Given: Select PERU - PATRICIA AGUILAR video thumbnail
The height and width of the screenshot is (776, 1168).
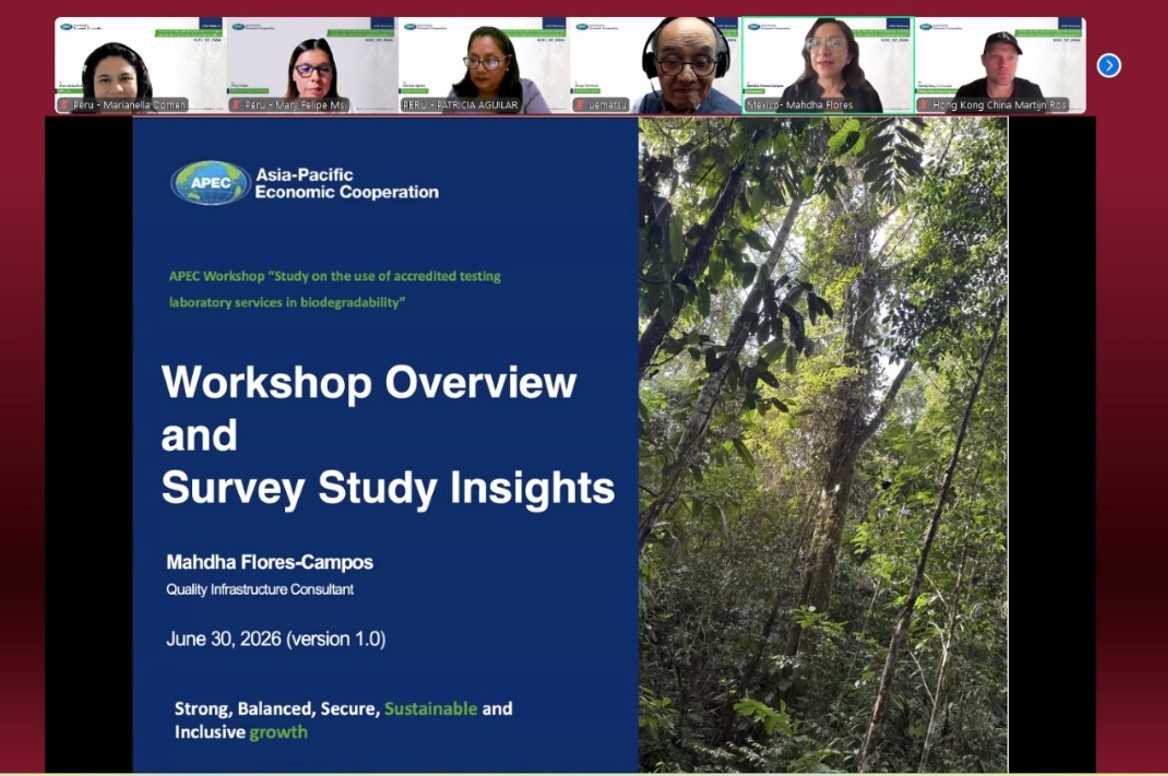Looking at the screenshot, I should 484,66.
